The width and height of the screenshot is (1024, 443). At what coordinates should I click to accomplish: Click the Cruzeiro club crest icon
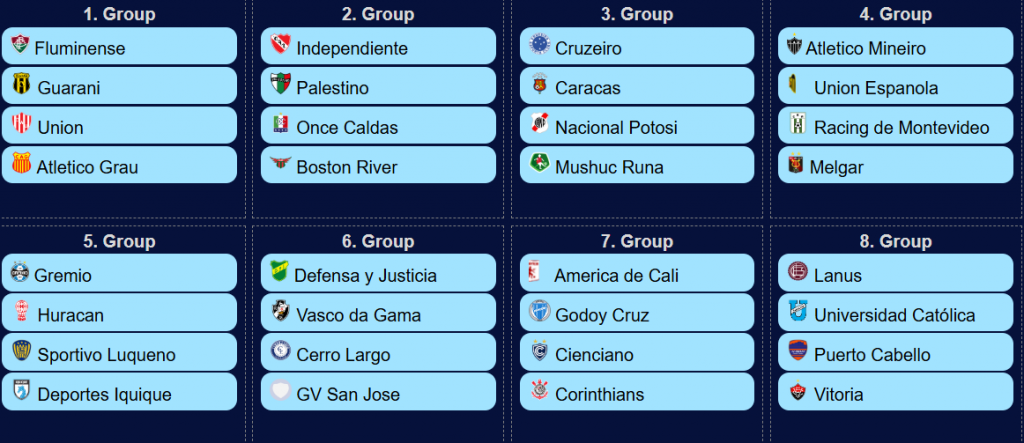coord(539,44)
